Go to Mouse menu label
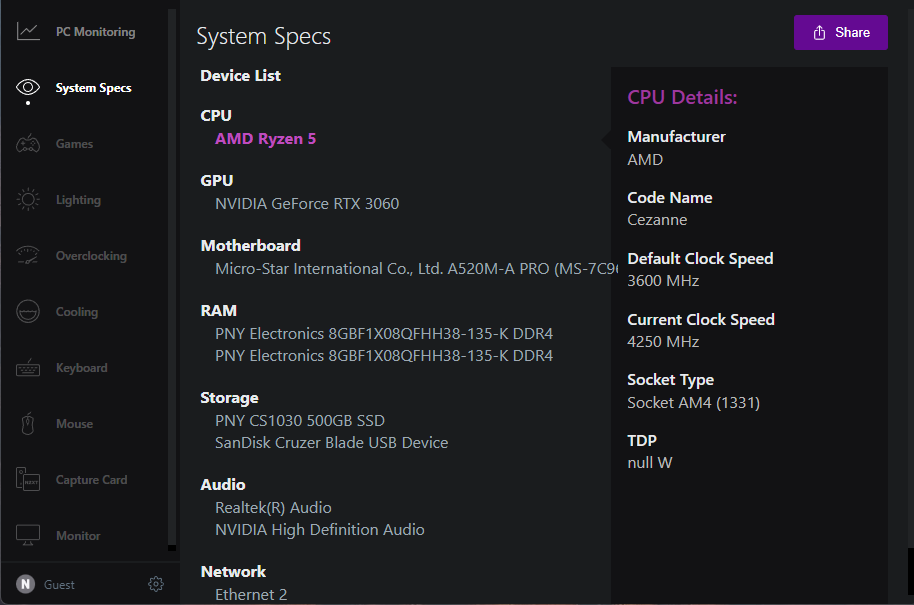914x605 pixels. (74, 424)
